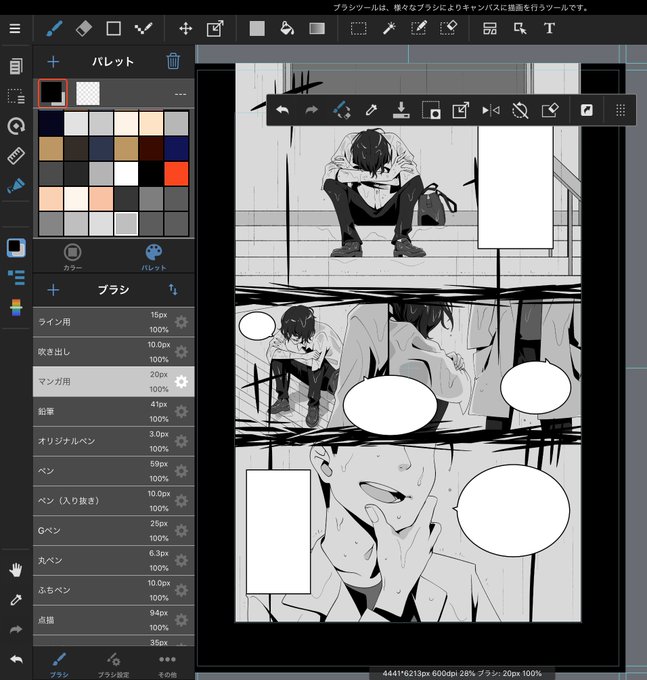The height and width of the screenshot is (680, 647).
Task: Open the layers panel icon in left sidebar
Action: tap(16, 66)
